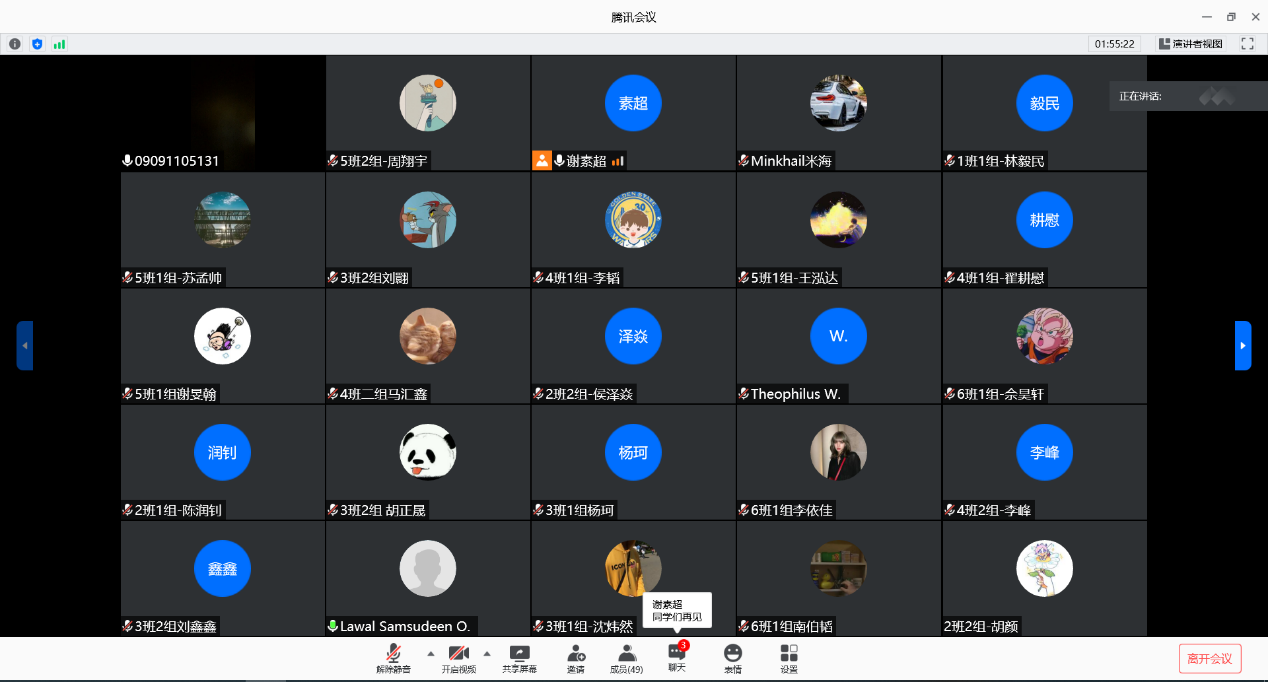Turn on the camera with 开启视频
This screenshot has width=1268, height=682.
tap(459, 658)
